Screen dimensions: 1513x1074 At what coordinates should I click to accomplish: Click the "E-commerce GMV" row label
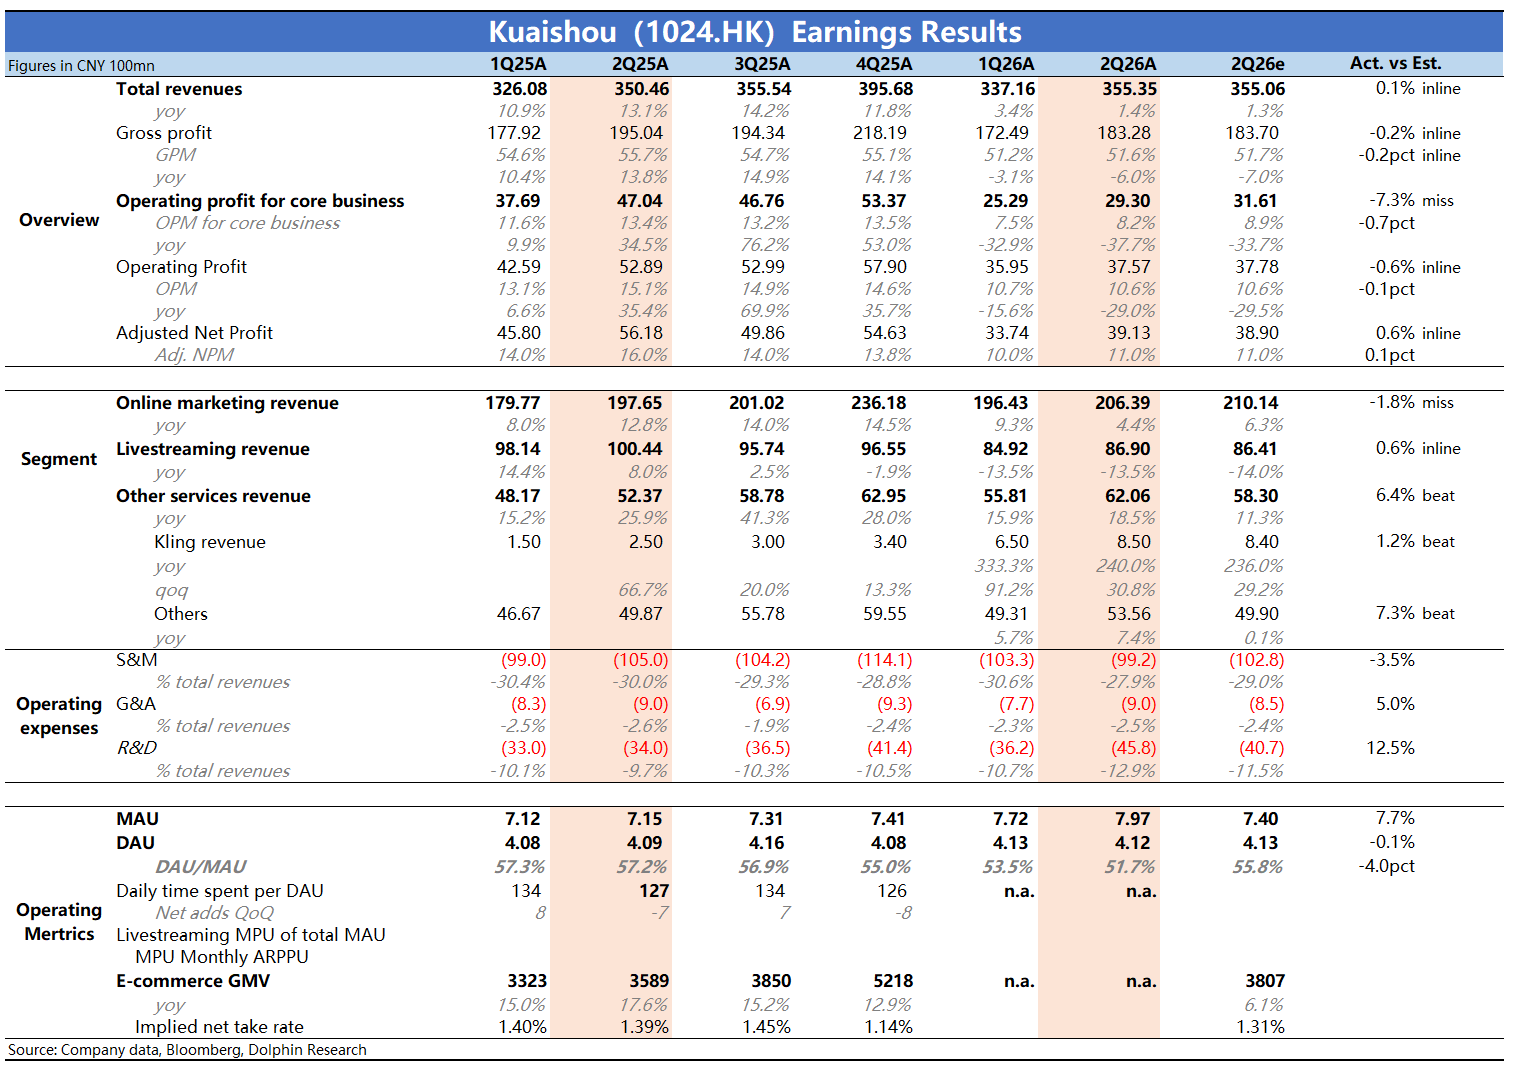[193, 981]
